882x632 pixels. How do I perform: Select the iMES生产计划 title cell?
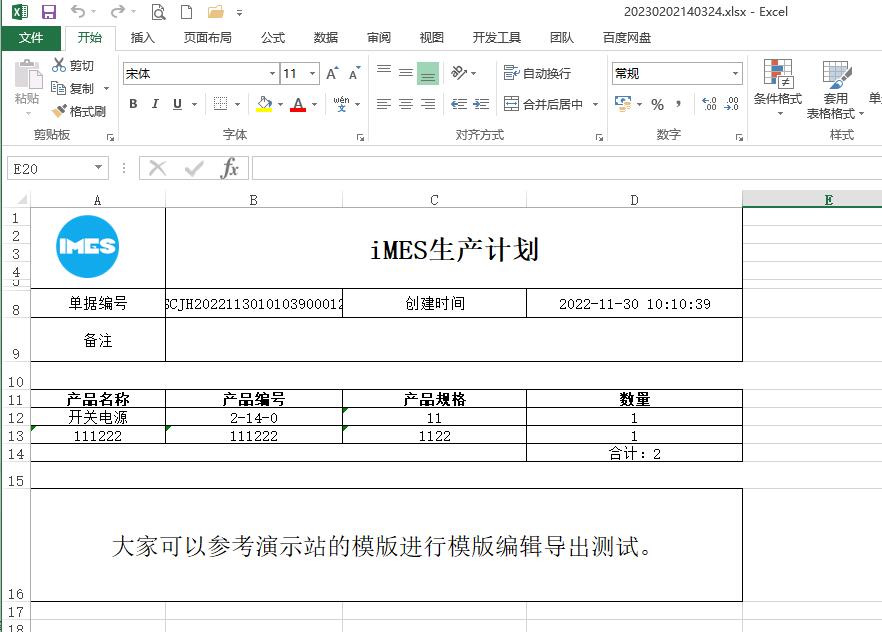[x=454, y=249]
